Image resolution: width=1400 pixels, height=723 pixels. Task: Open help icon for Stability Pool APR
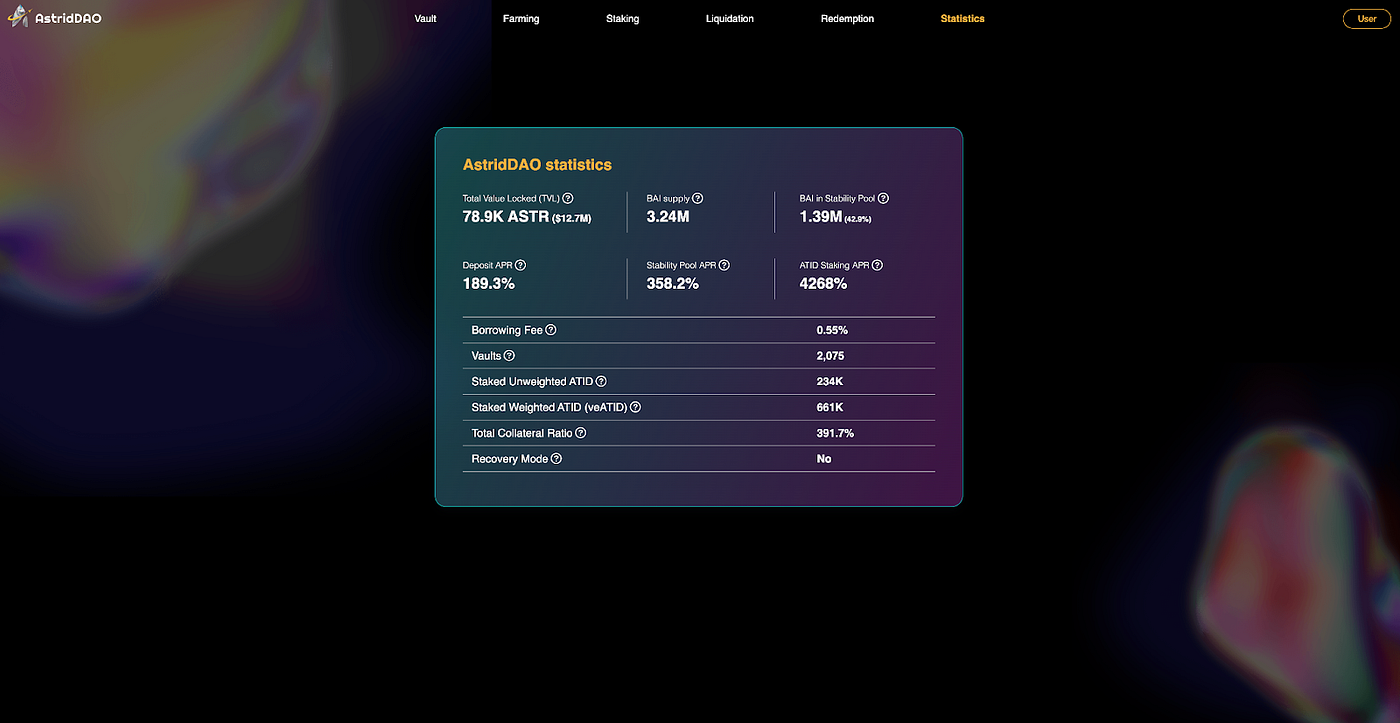click(x=724, y=265)
